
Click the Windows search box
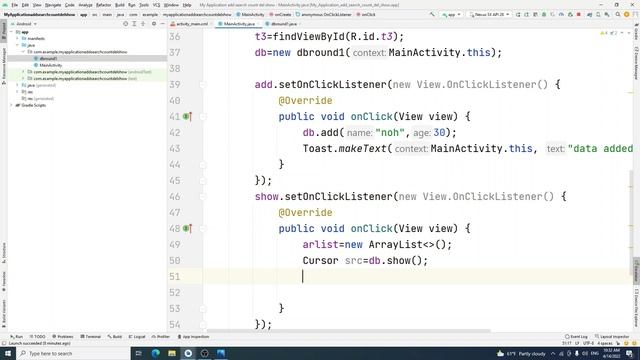[x=73, y=353]
